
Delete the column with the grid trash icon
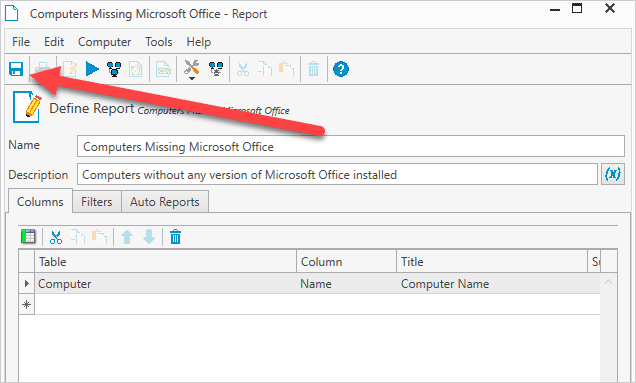176,237
